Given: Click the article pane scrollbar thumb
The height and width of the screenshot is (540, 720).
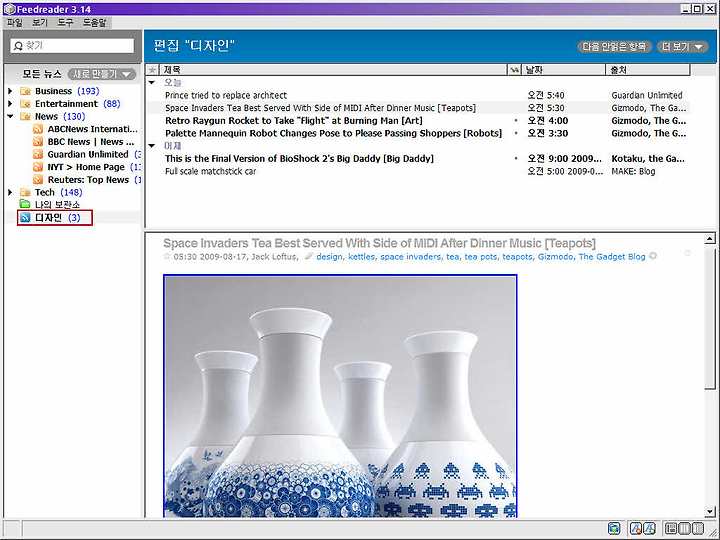Looking at the screenshot, I should point(709,318).
